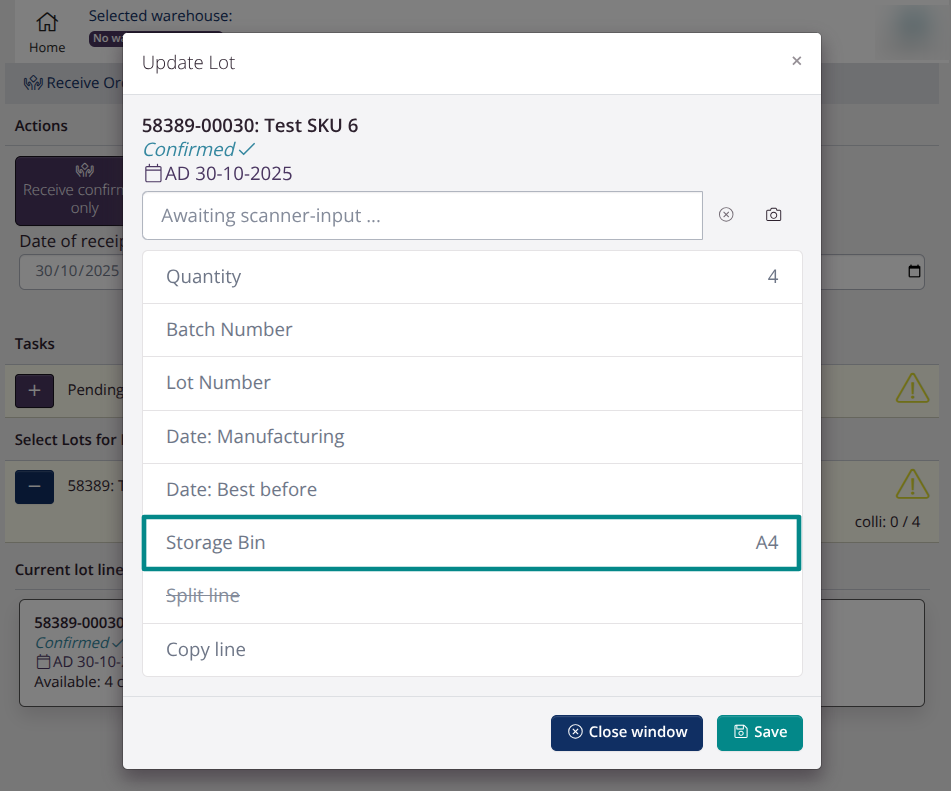Focus the Awaiting scanner-input field
The height and width of the screenshot is (791, 951).
422,216
